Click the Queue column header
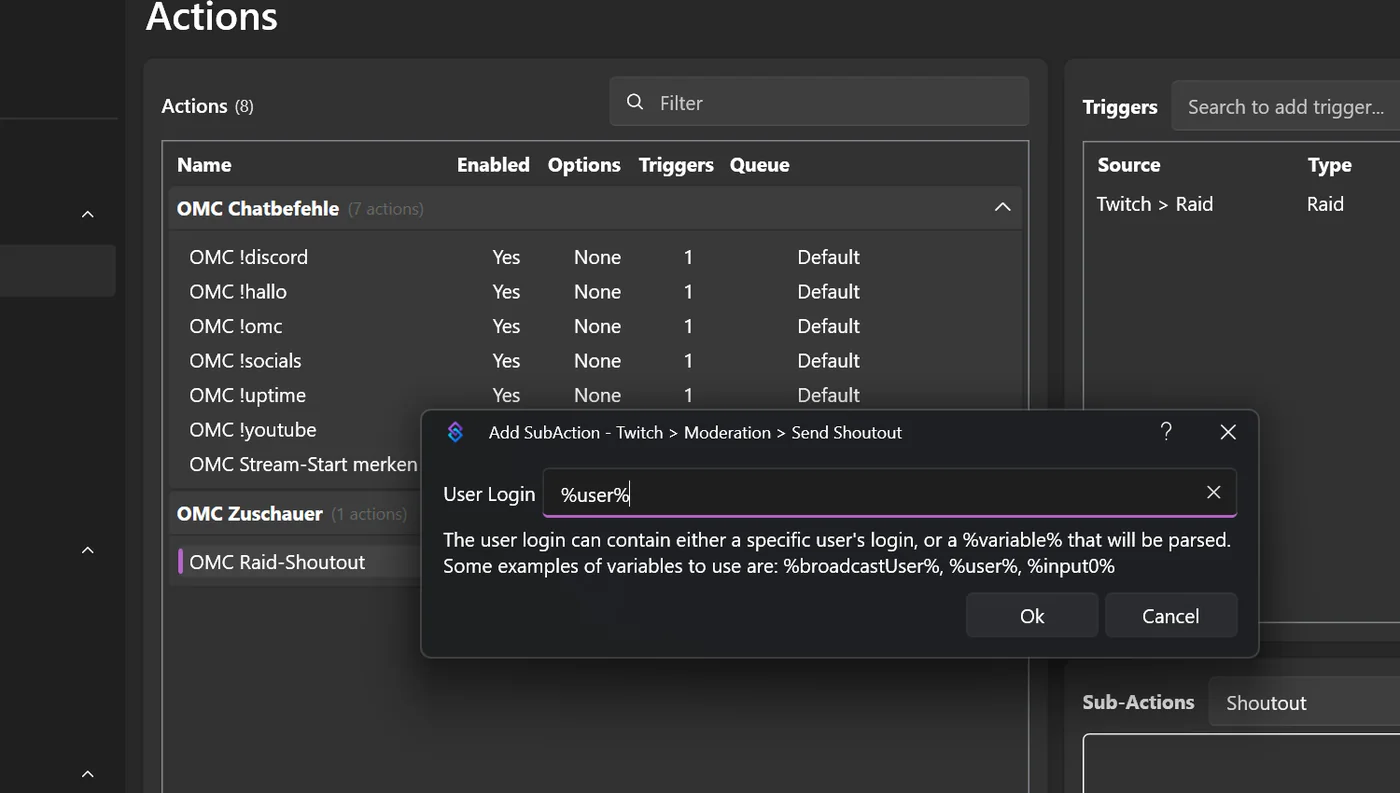The width and height of the screenshot is (1400, 793). point(760,165)
